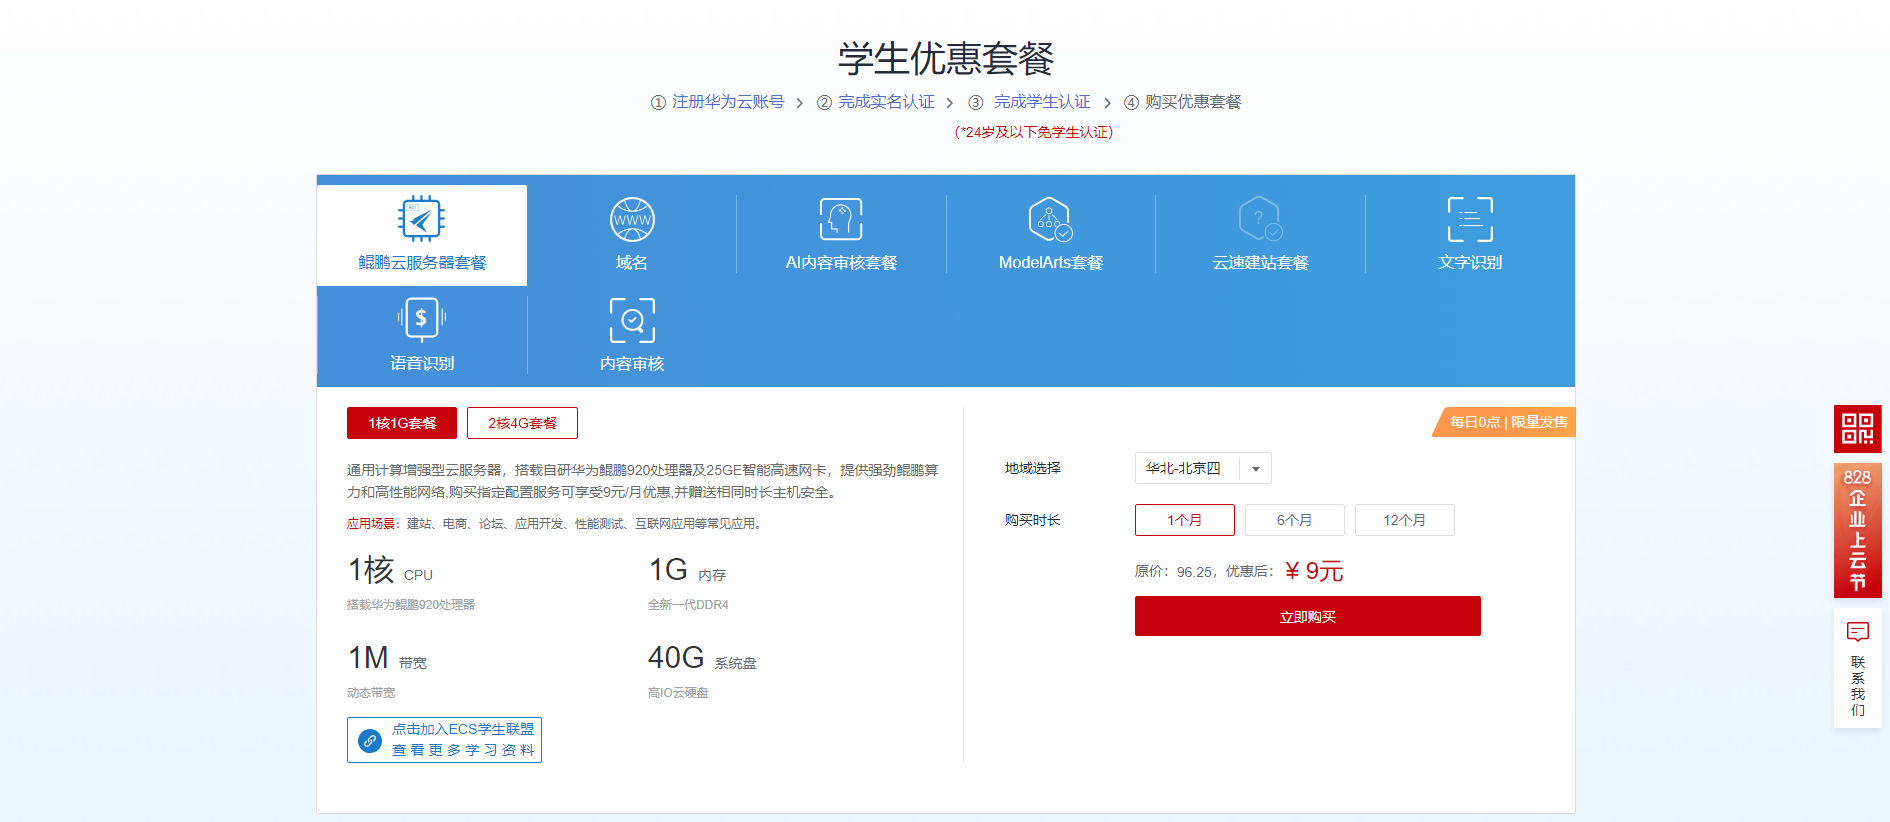Image resolution: width=1890 pixels, height=822 pixels.
Task: Open the 828企业上云节 sidebar banner
Action: click(x=1857, y=530)
